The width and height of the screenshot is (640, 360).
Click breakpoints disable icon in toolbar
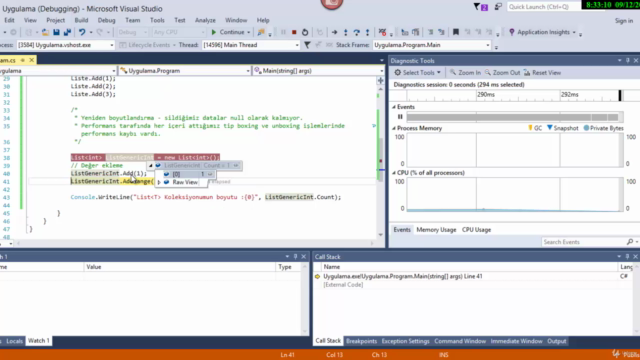(382, 32)
